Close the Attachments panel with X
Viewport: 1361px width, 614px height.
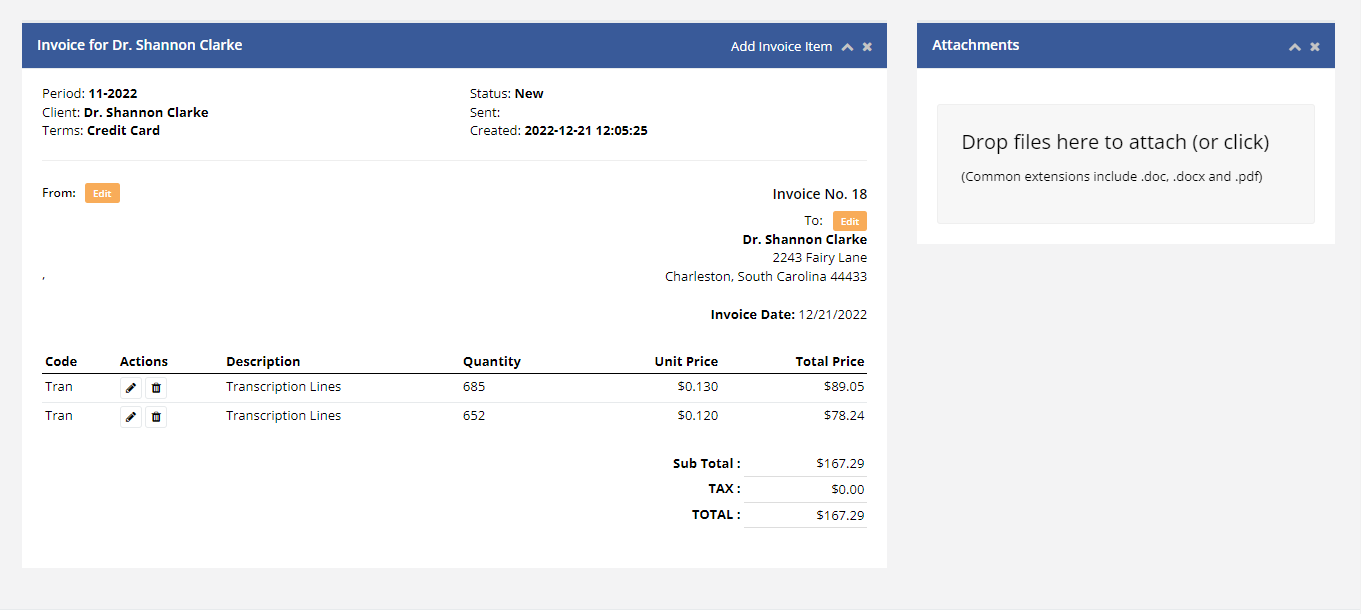point(1315,47)
